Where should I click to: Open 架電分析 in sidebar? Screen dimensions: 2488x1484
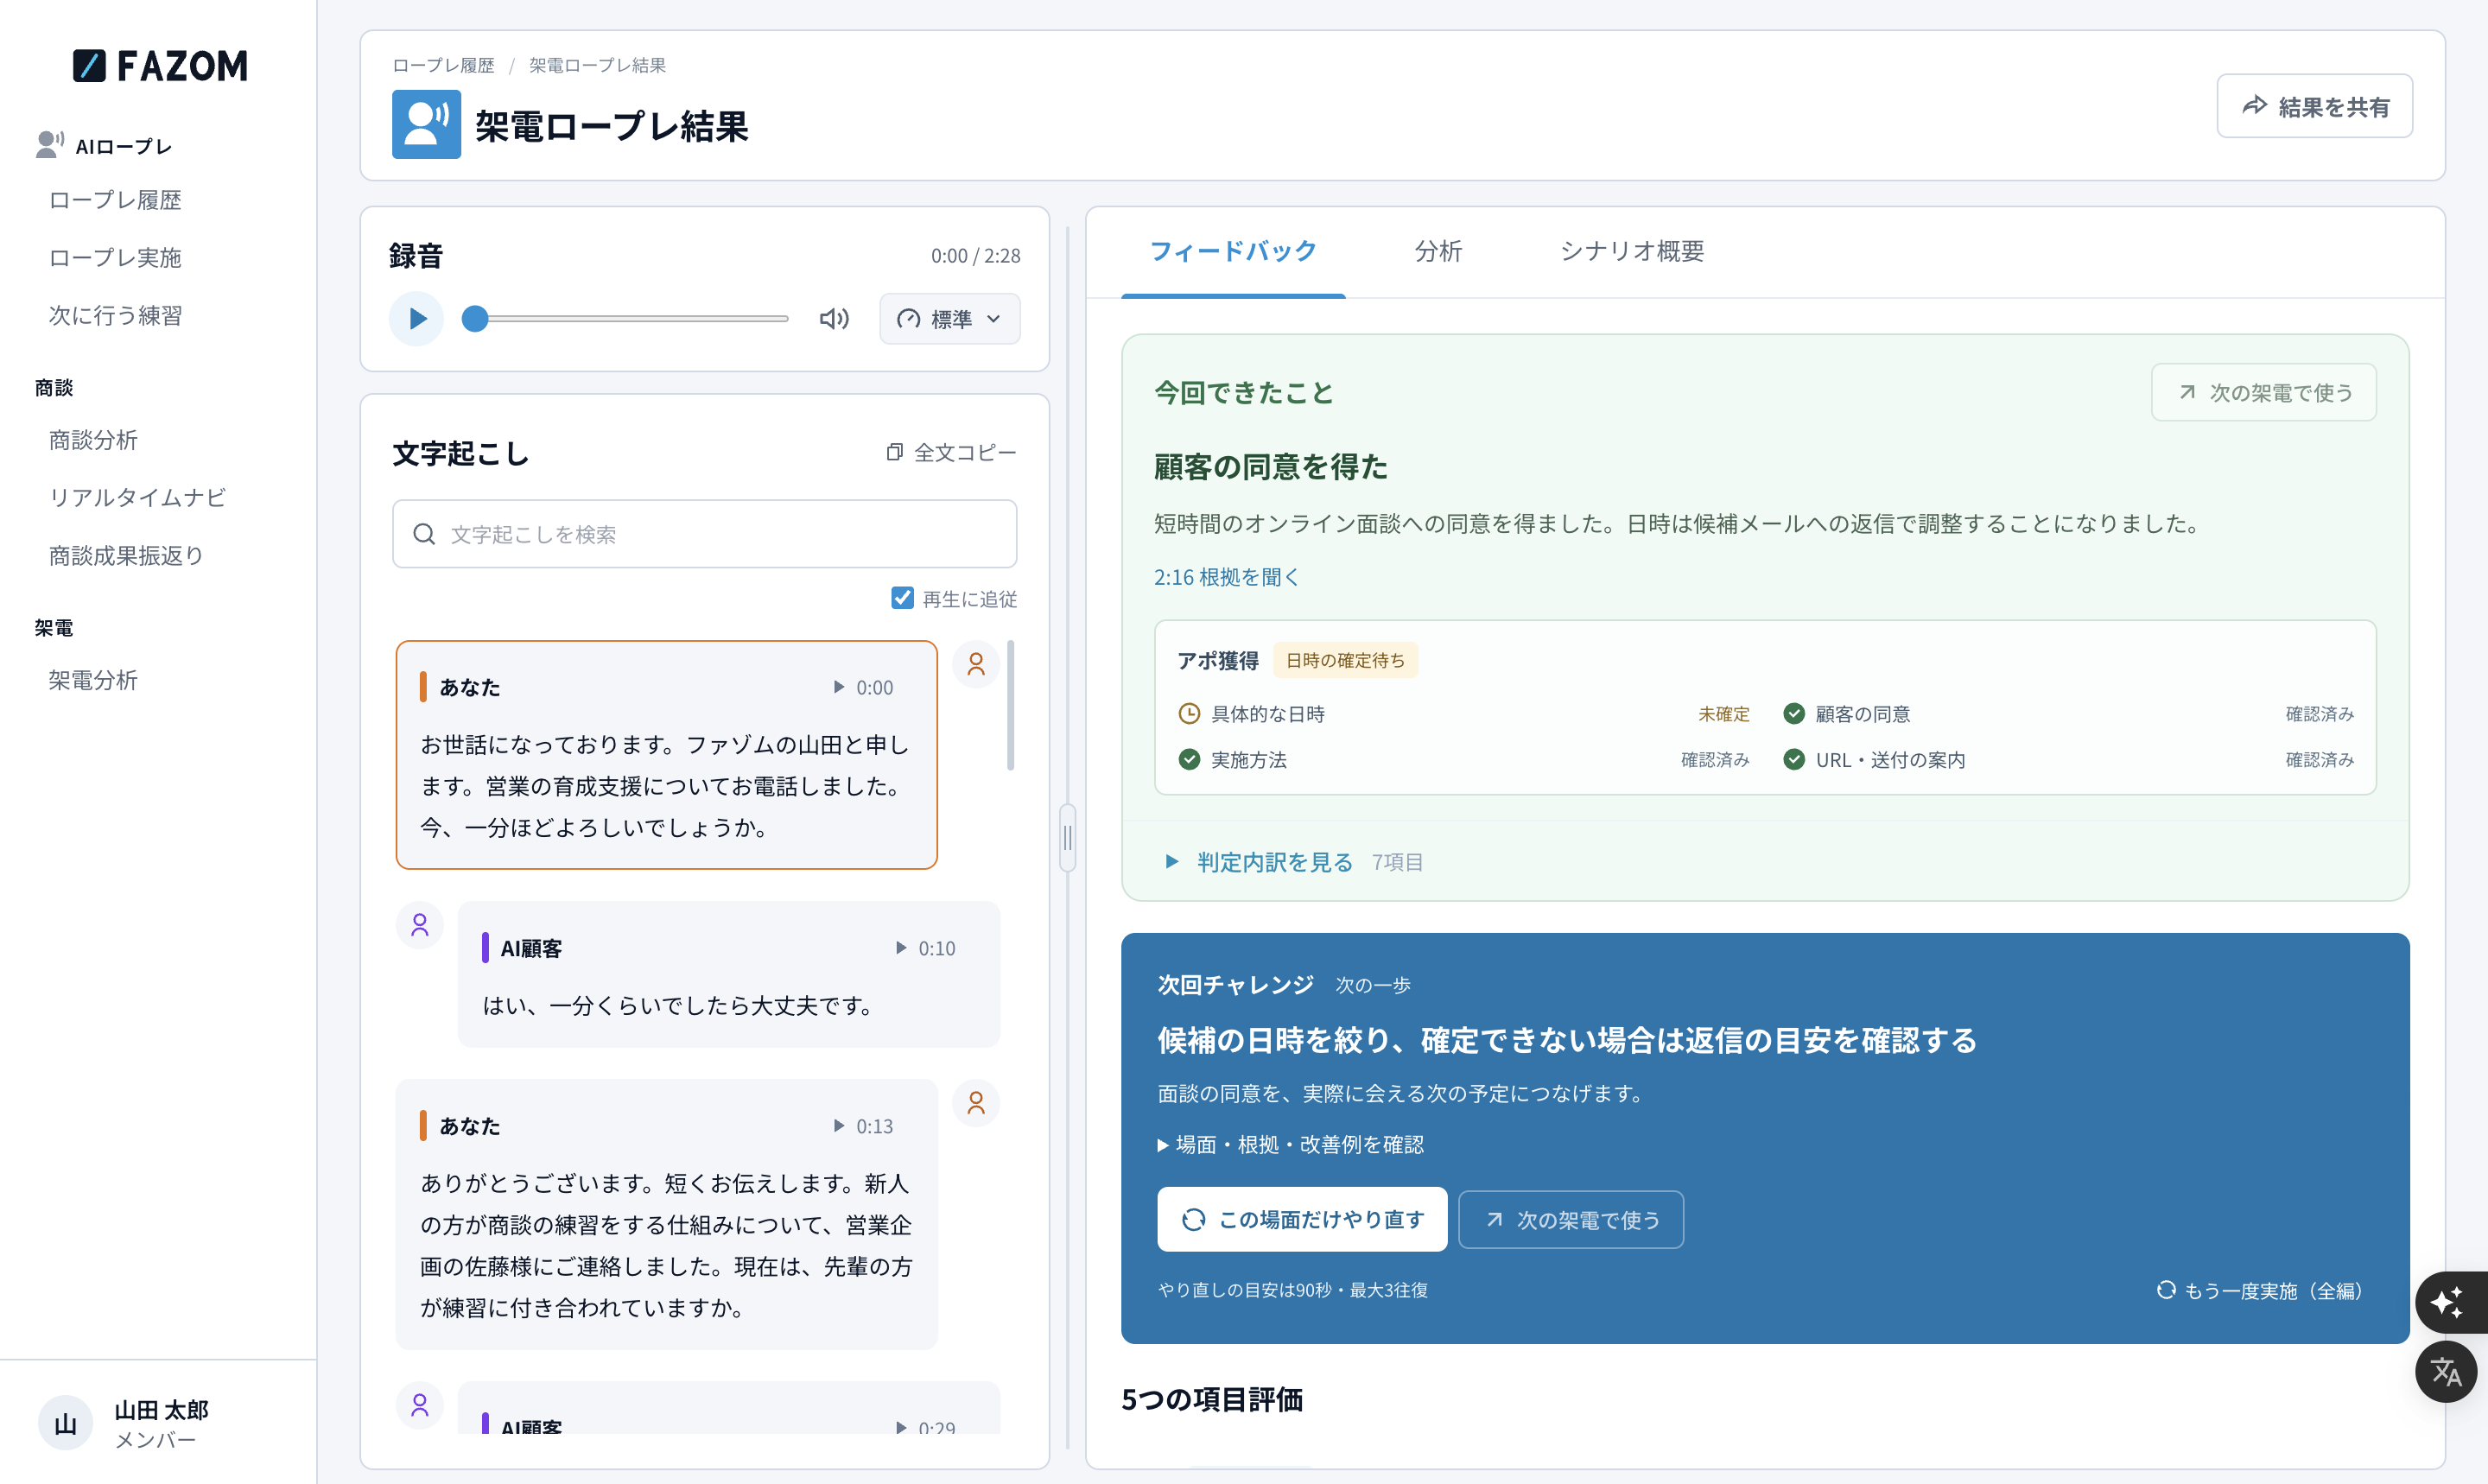93,680
